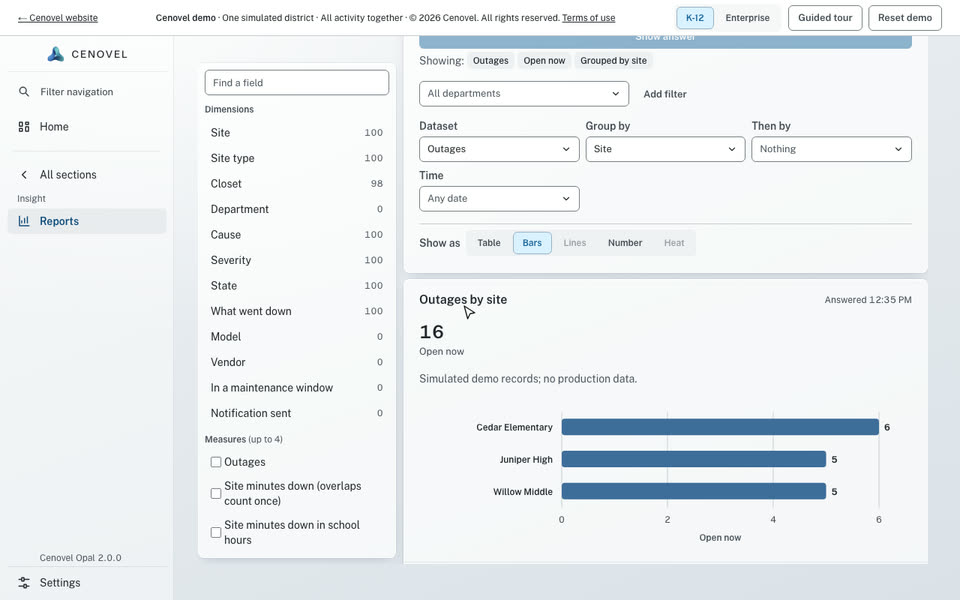Click the Cenovel logo icon
Screen dimensions: 960x600
coord(56,54)
